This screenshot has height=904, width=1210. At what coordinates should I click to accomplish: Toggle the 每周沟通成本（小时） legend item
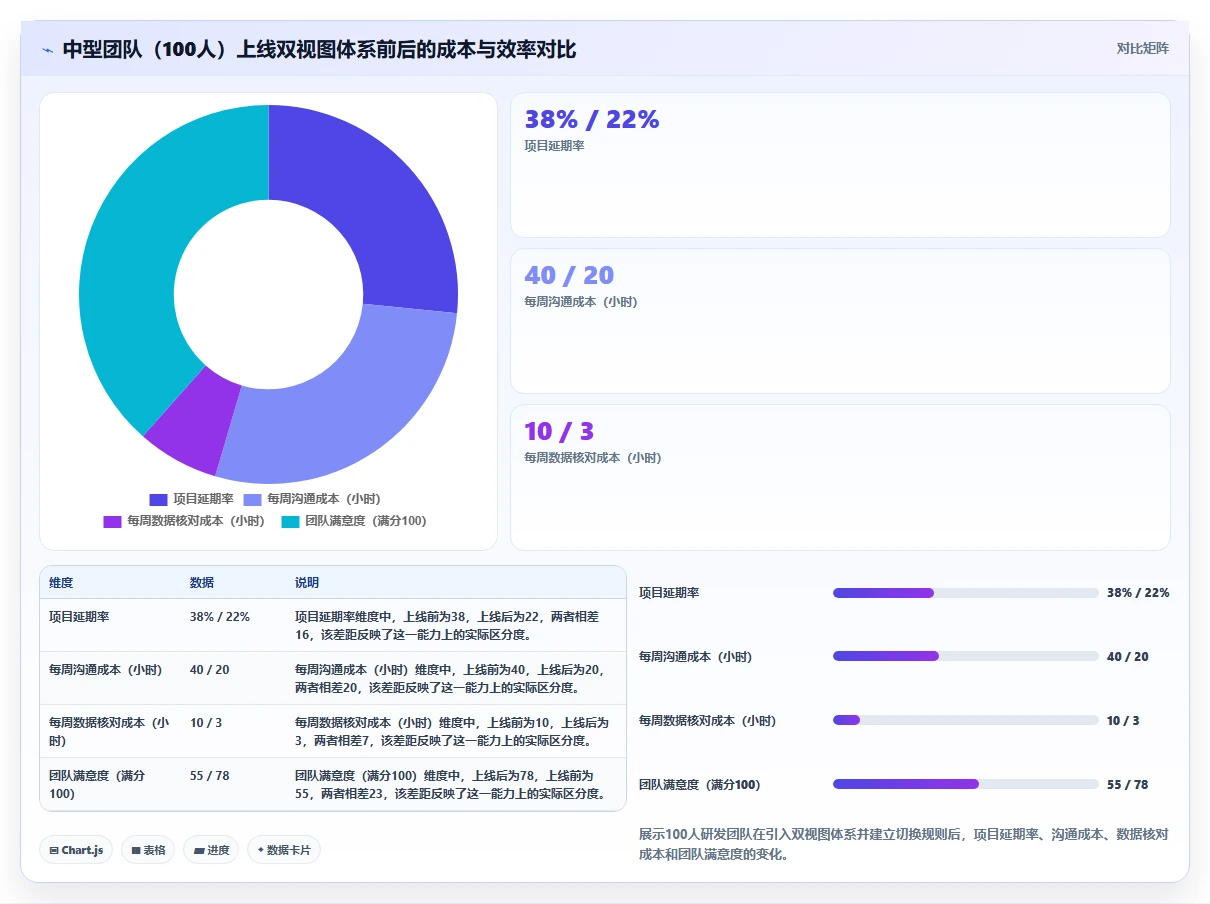[x=312, y=499]
